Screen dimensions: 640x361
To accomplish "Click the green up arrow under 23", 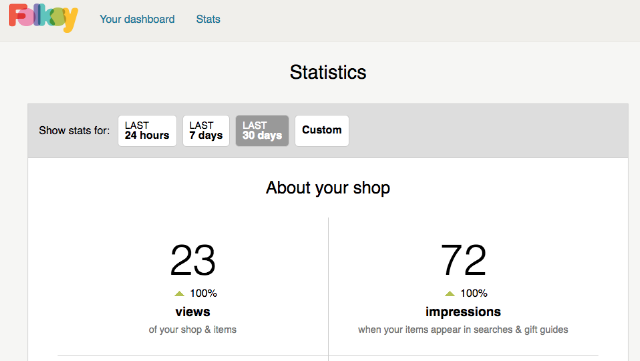I will point(180,293).
